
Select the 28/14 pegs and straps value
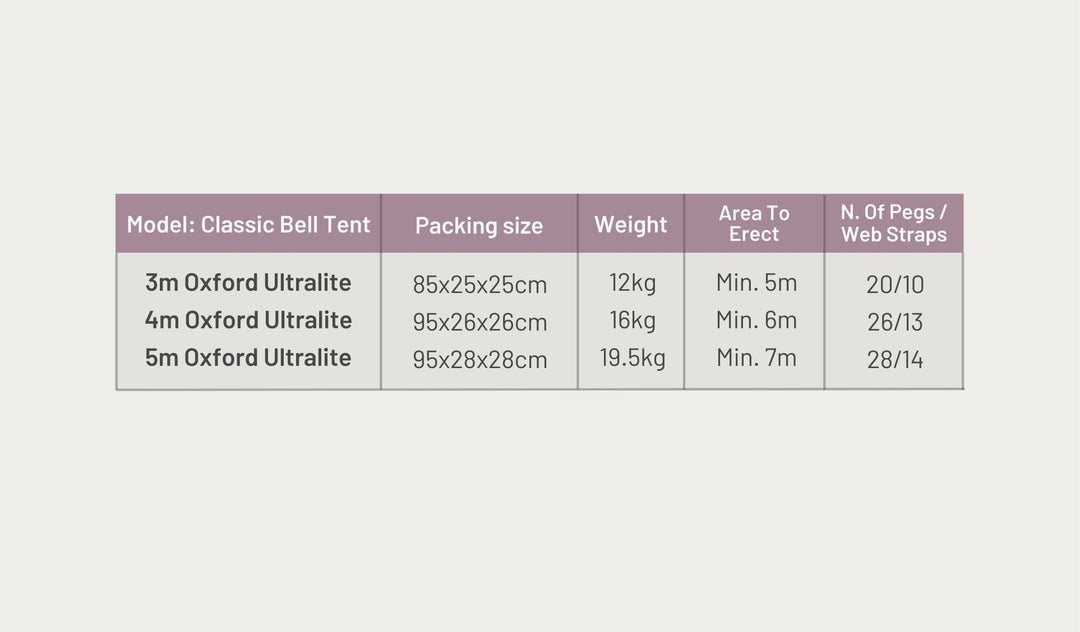click(x=895, y=359)
